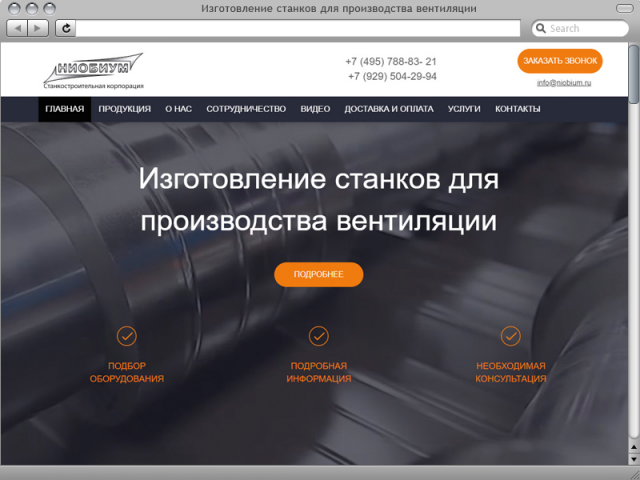Go back with the browser back arrow
This screenshot has height=480, width=640.
coord(18,28)
